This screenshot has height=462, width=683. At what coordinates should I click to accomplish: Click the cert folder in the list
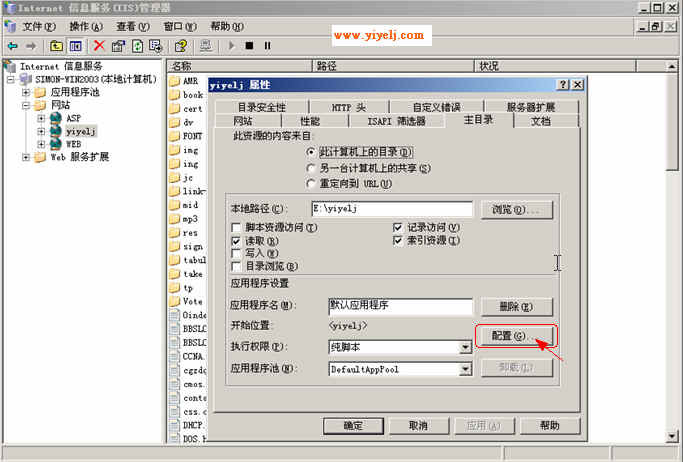(192, 109)
